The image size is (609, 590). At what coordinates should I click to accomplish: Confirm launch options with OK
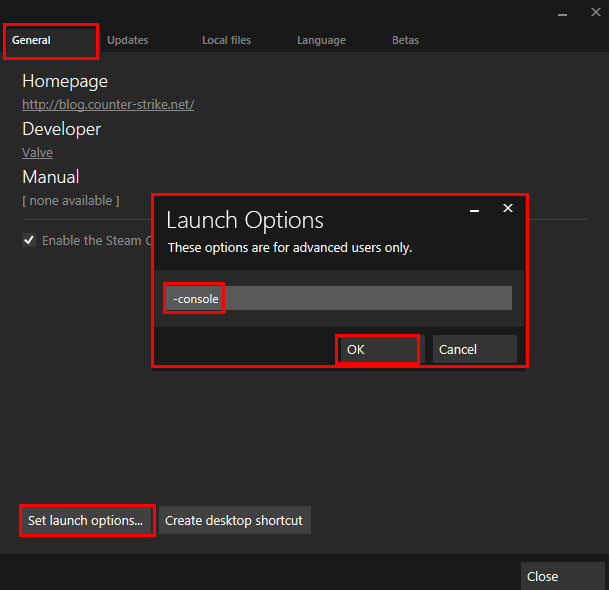pos(381,349)
